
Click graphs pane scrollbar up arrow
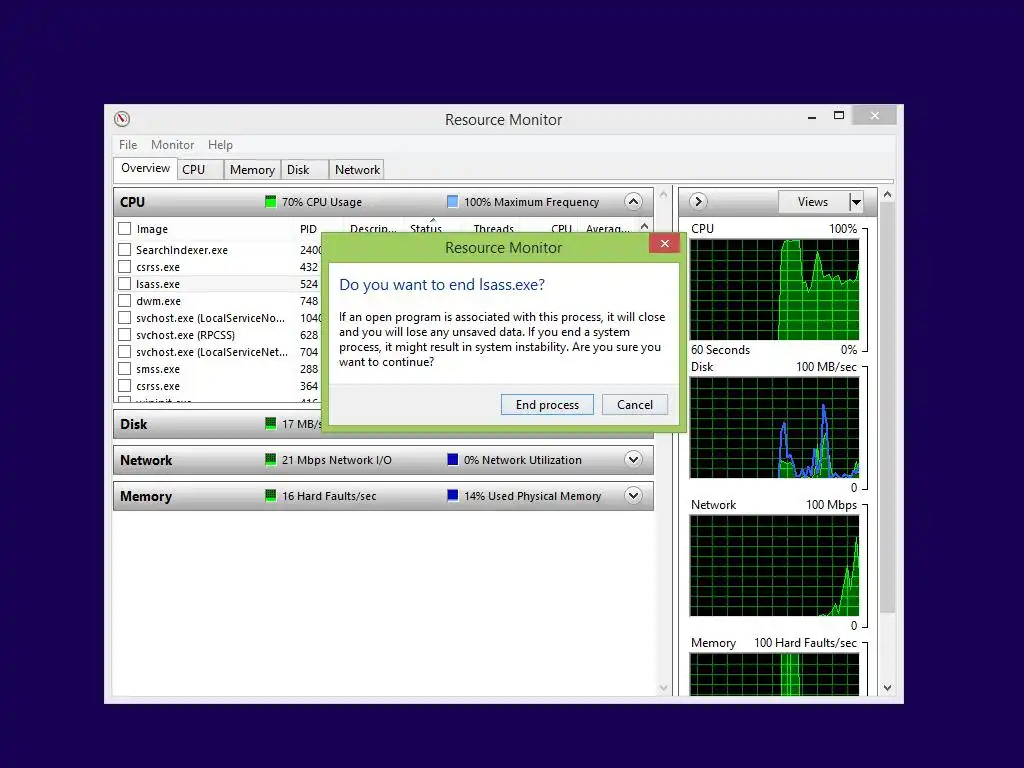pyautogui.click(x=888, y=195)
